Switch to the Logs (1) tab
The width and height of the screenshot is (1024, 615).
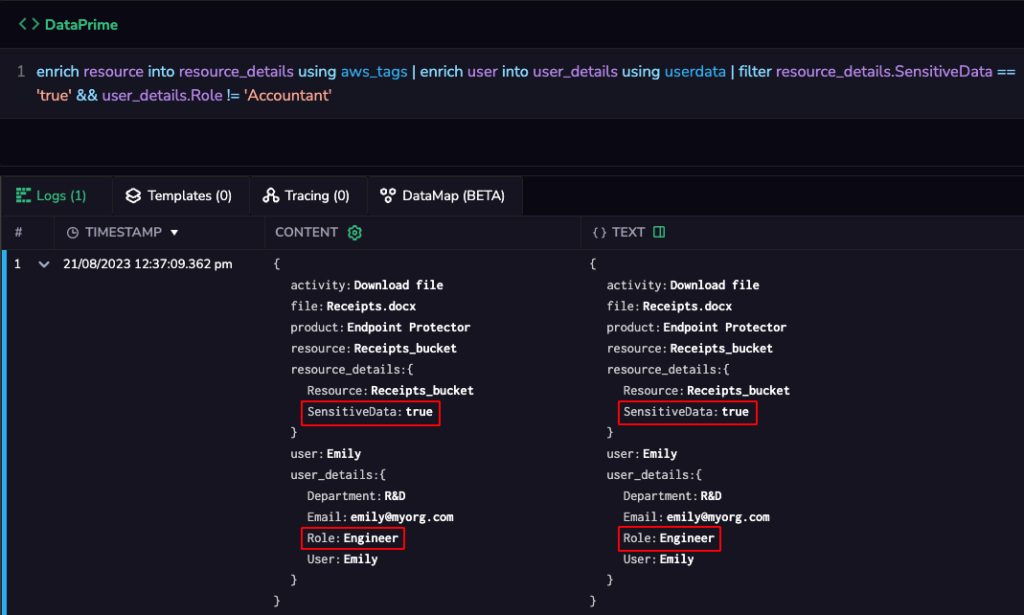[52, 196]
